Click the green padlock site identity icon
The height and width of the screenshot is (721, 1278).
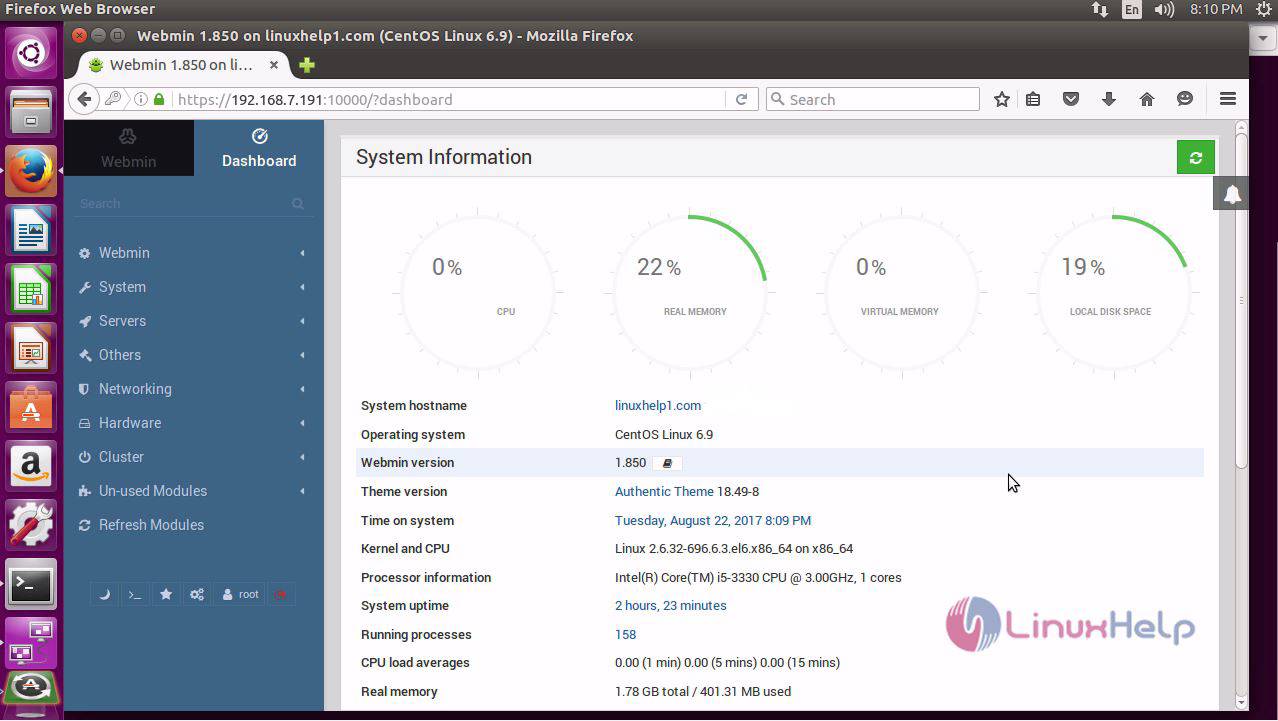(x=159, y=99)
